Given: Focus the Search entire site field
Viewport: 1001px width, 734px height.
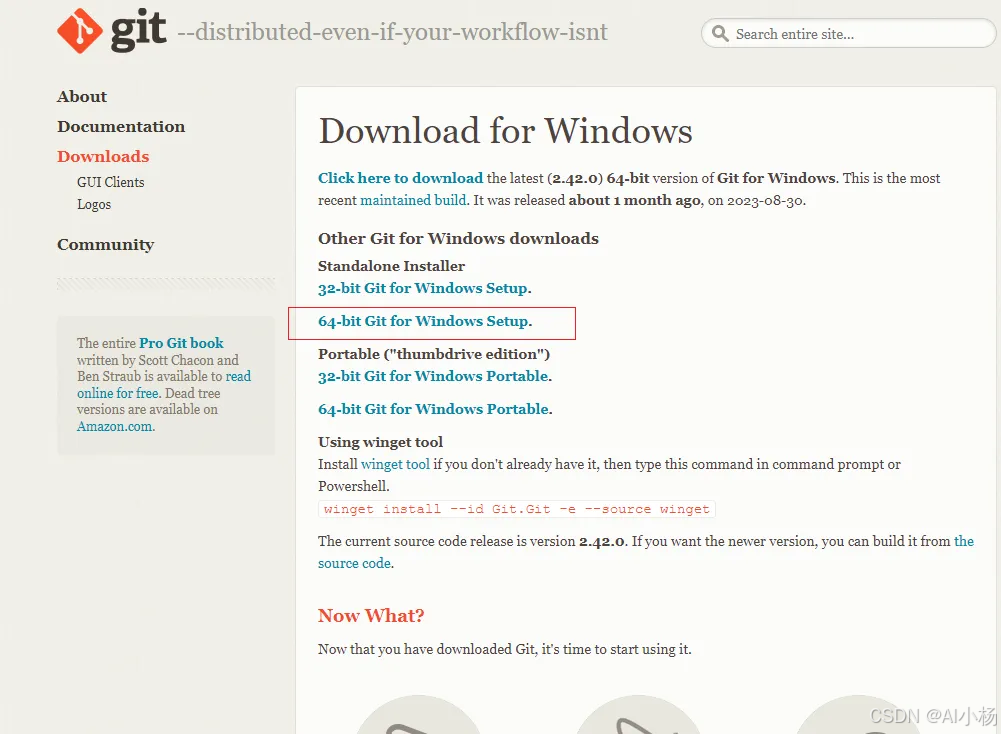Looking at the screenshot, I should [x=848, y=33].
